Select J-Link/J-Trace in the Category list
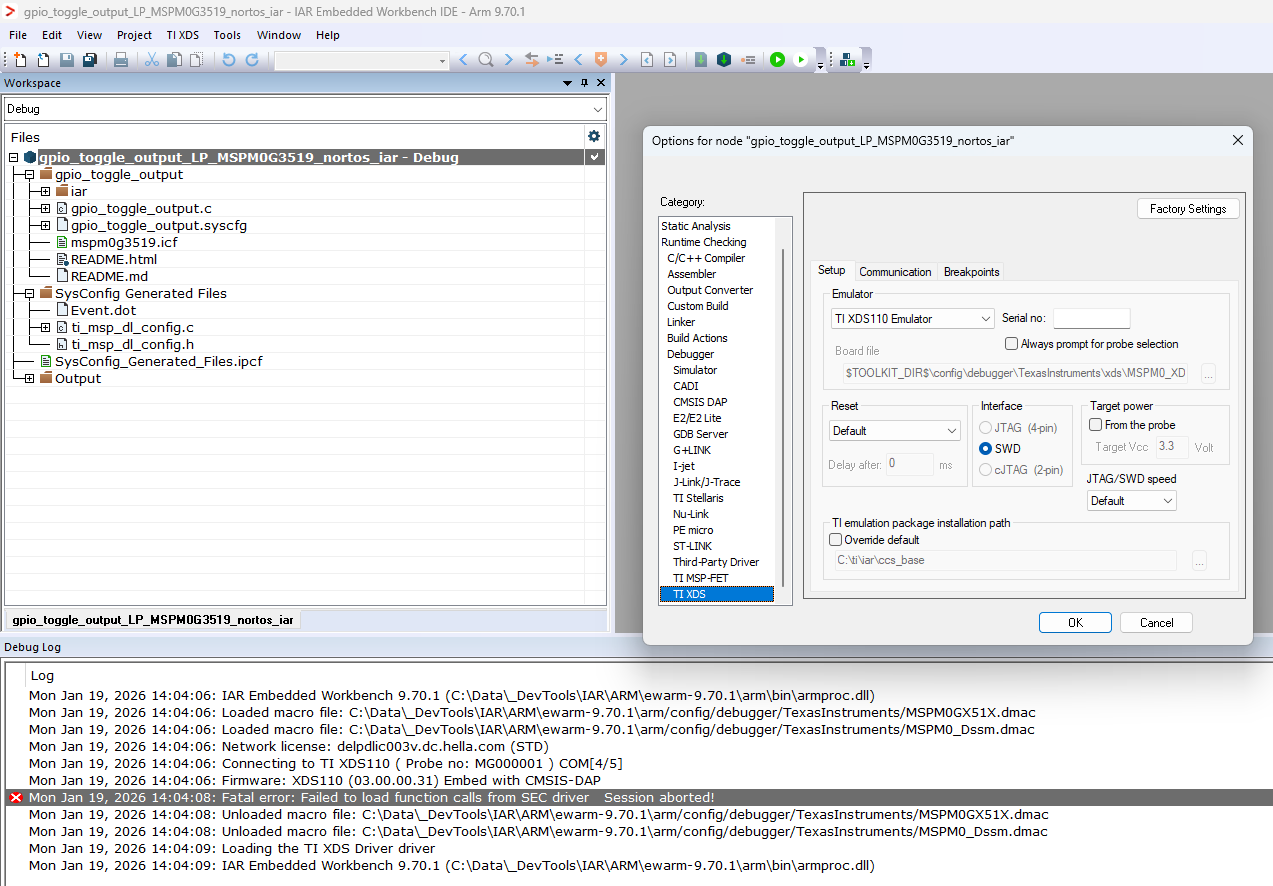1273x886 pixels. click(706, 482)
